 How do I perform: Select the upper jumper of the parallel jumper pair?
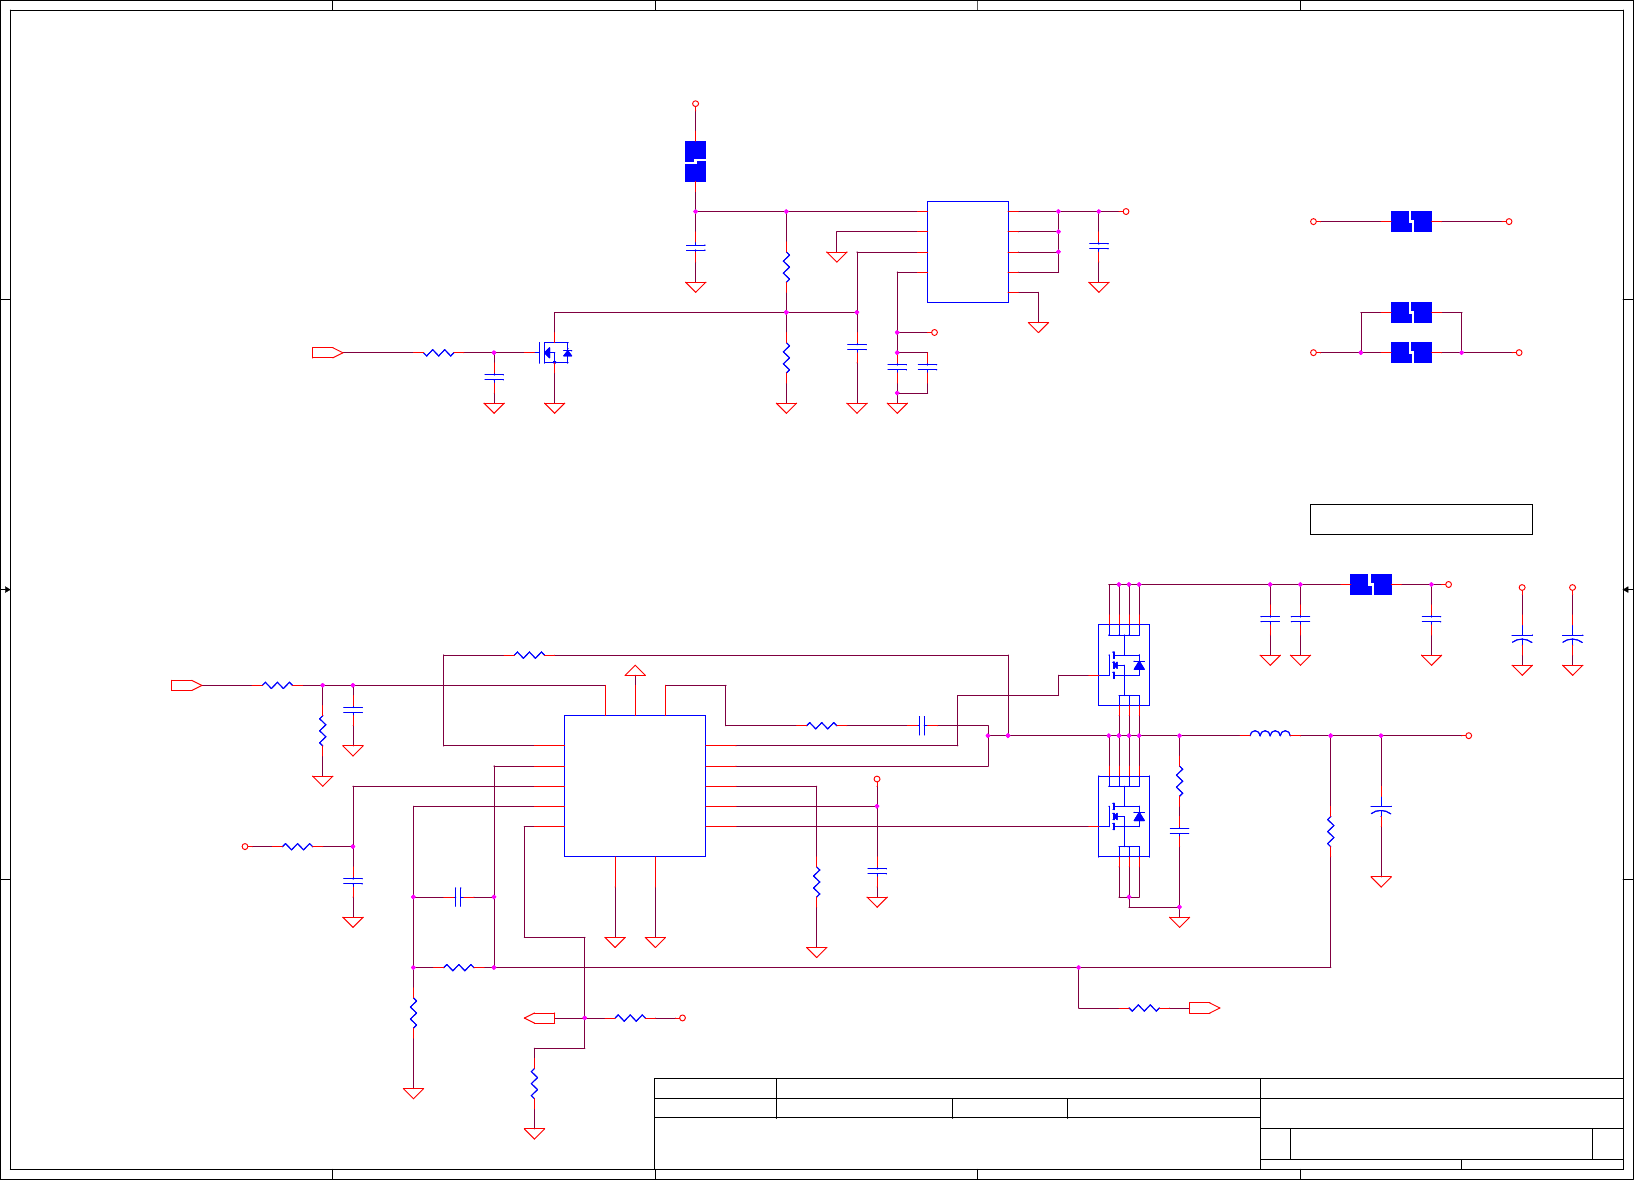coord(1411,312)
